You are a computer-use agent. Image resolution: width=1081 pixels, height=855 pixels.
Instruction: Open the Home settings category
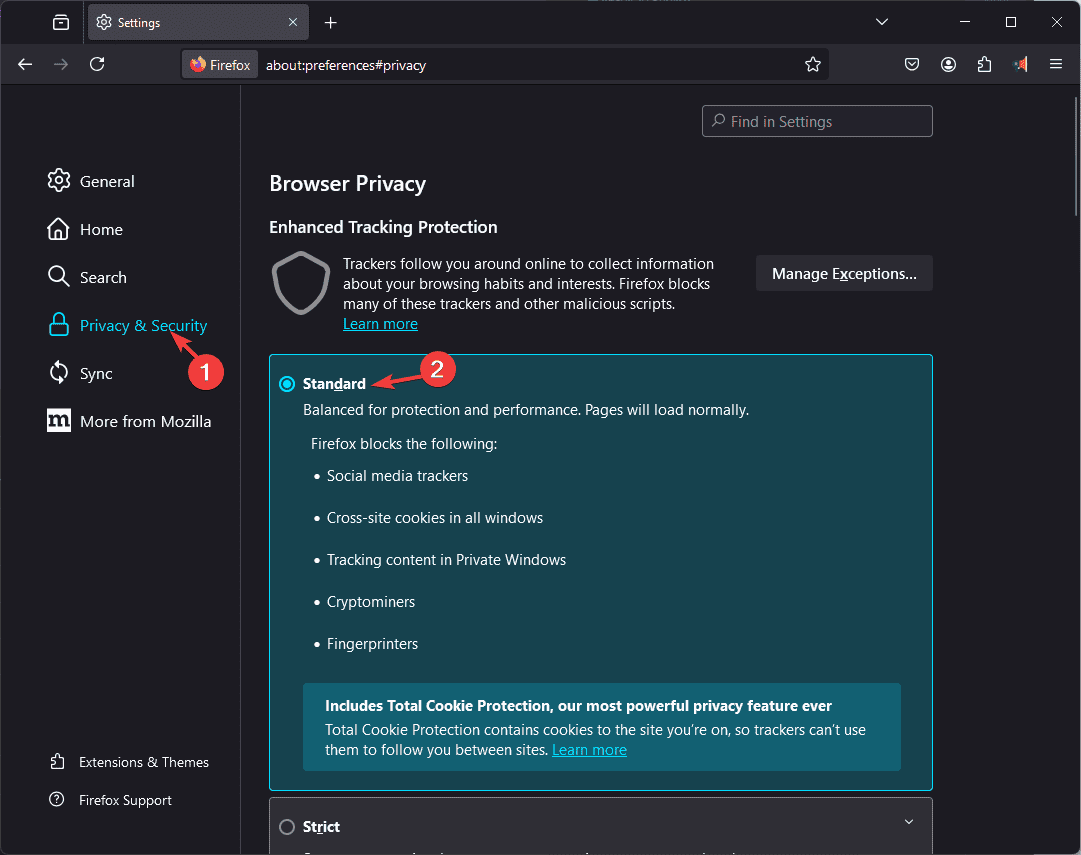click(85, 229)
